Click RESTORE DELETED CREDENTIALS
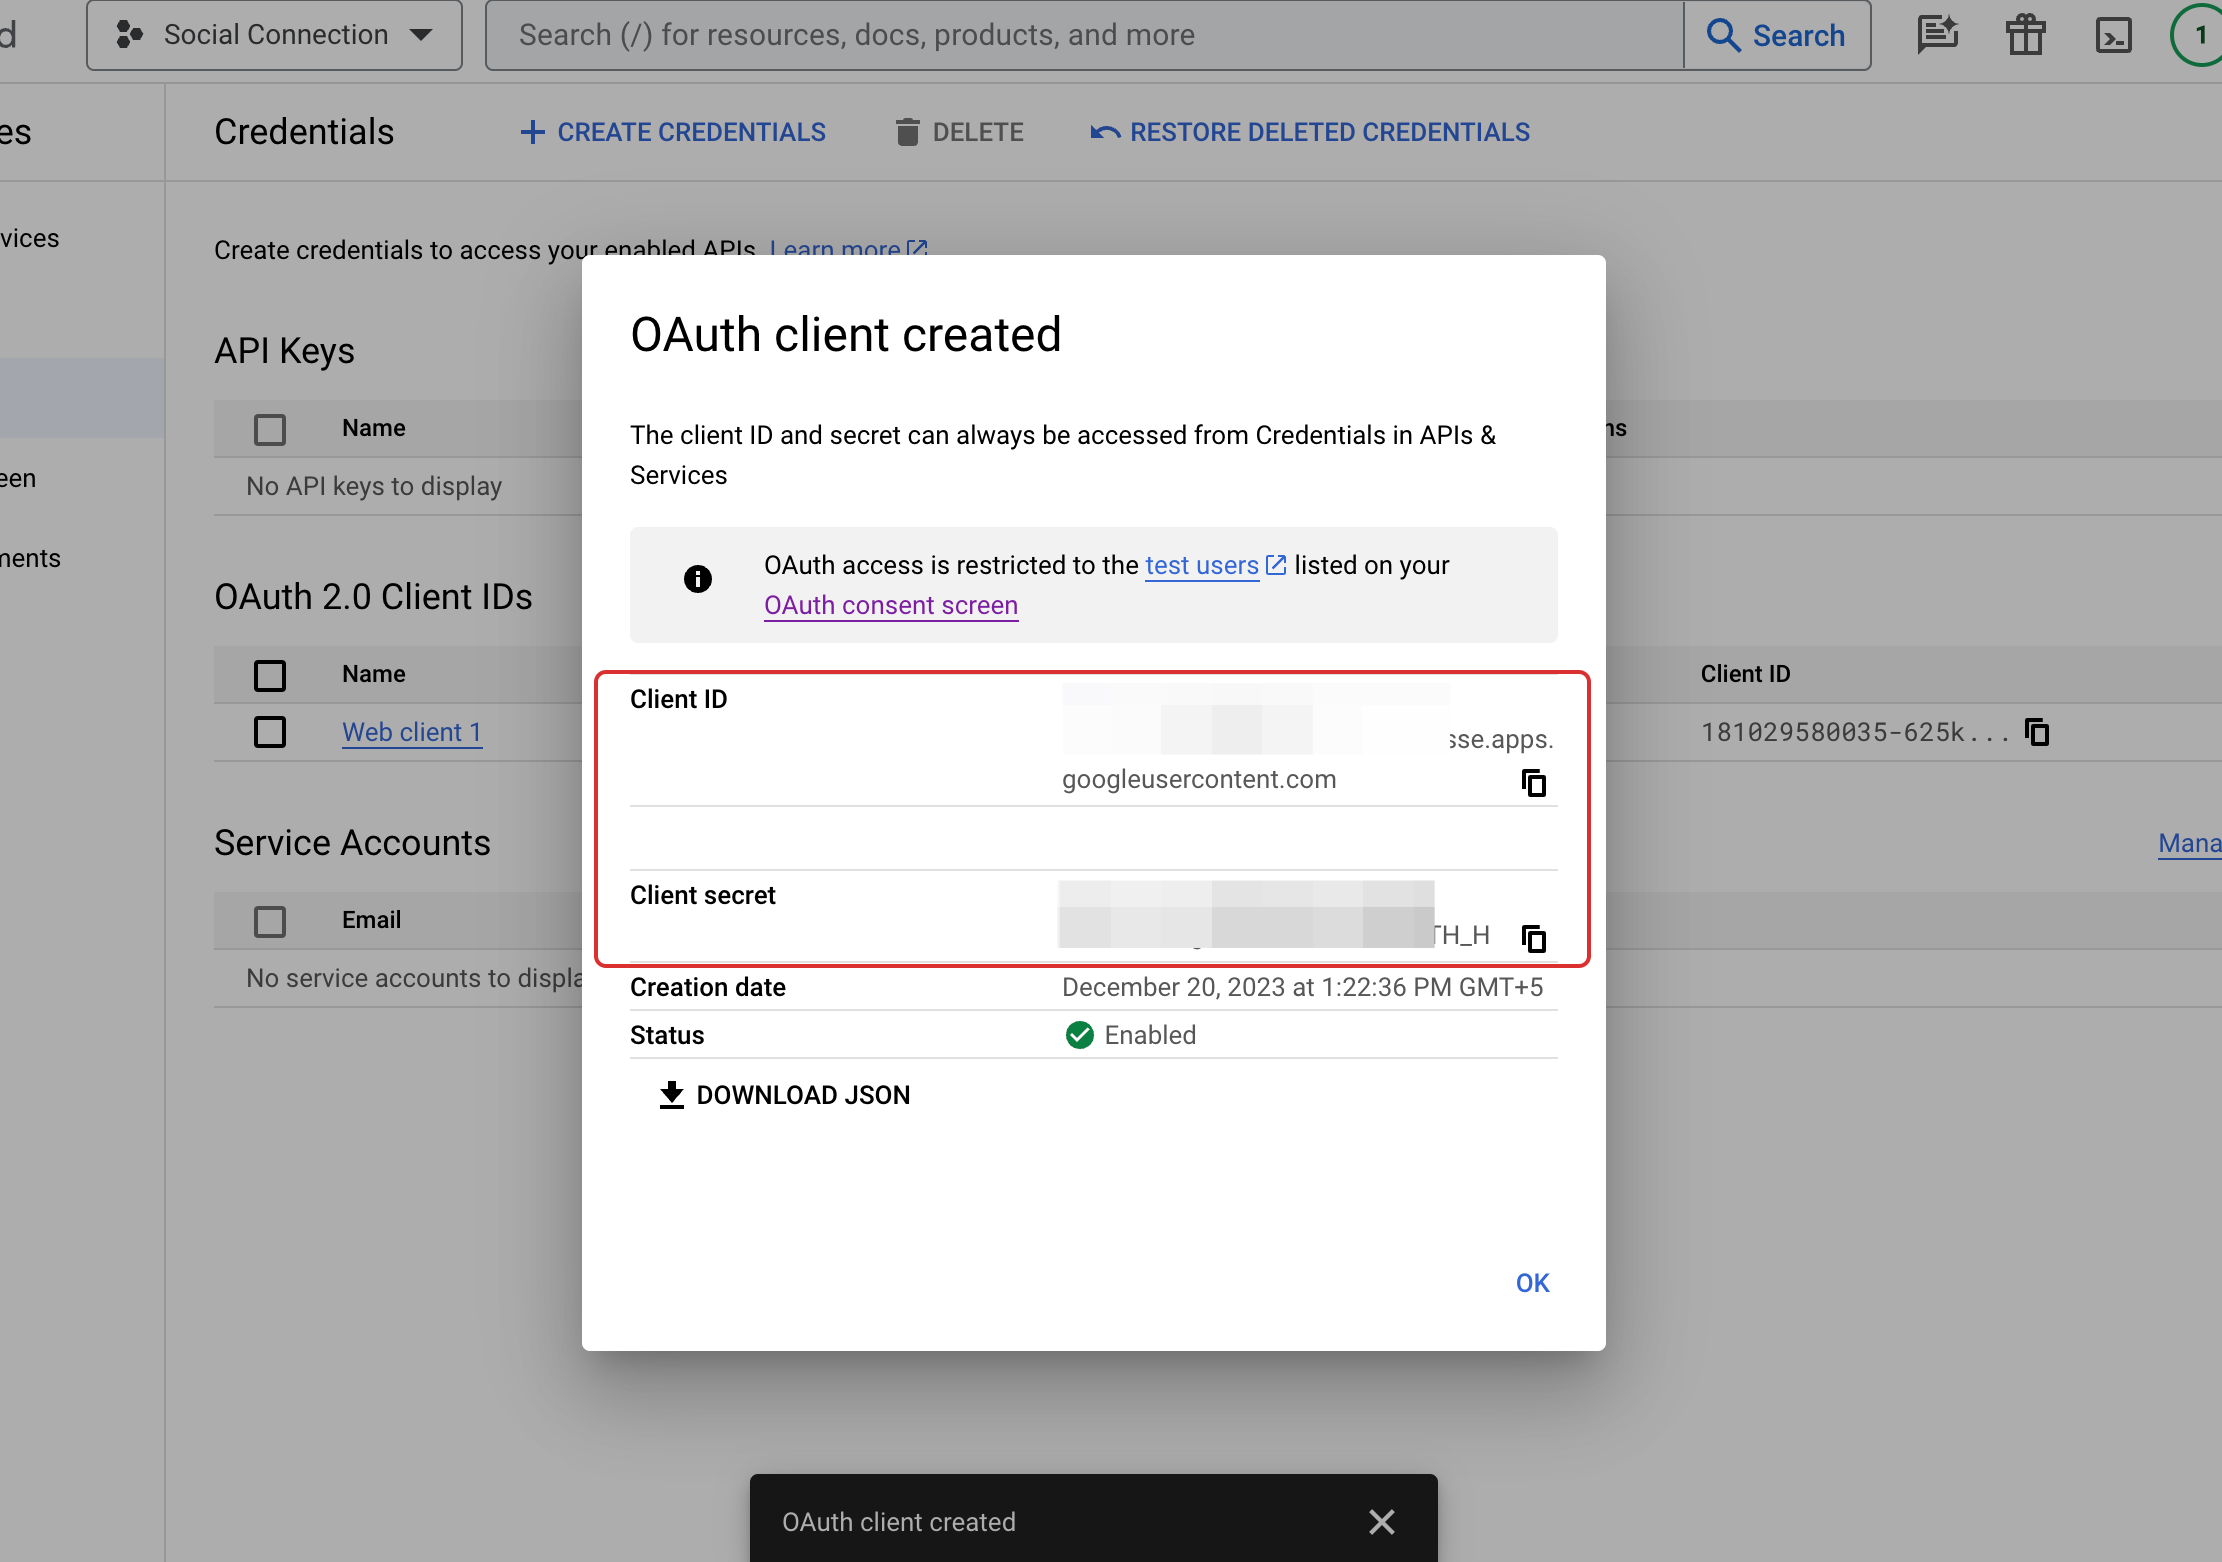Image resolution: width=2222 pixels, height=1562 pixels. tap(1310, 132)
